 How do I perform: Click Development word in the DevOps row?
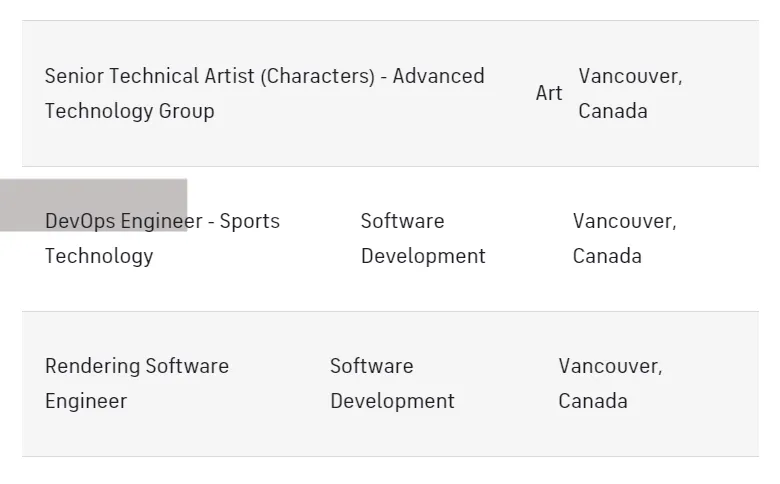point(423,256)
